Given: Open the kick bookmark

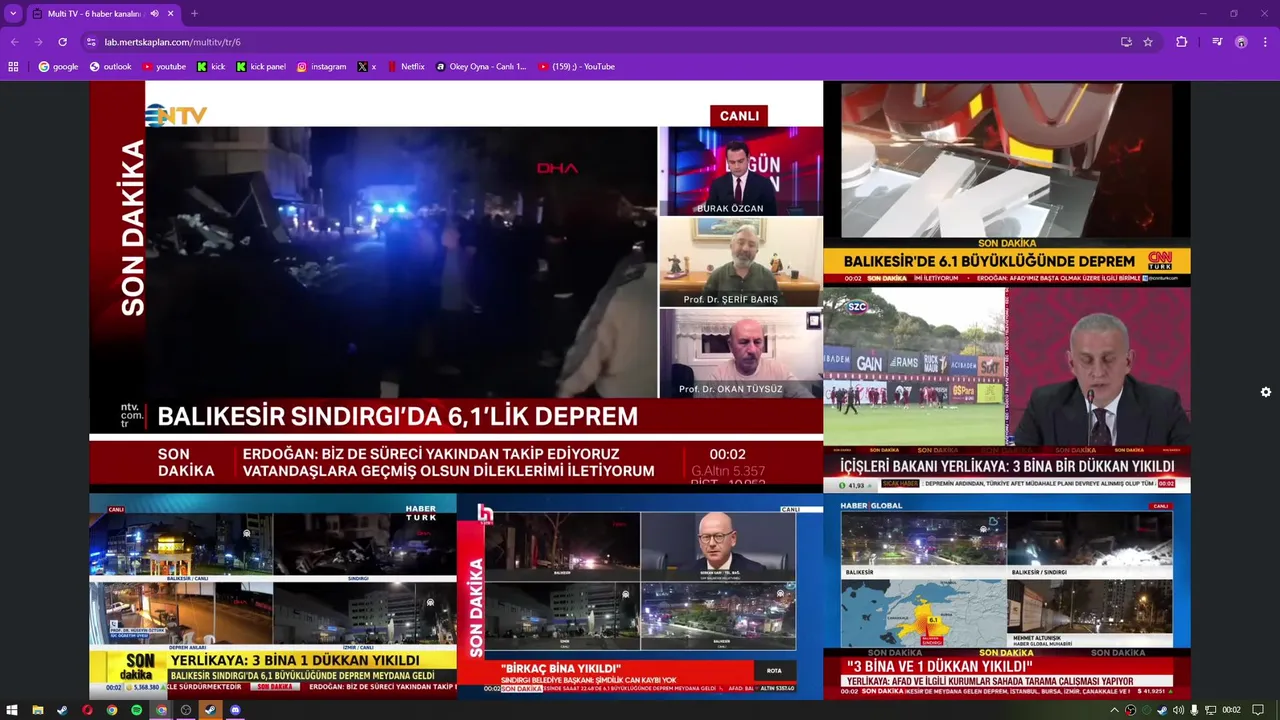Looking at the screenshot, I should pos(211,67).
